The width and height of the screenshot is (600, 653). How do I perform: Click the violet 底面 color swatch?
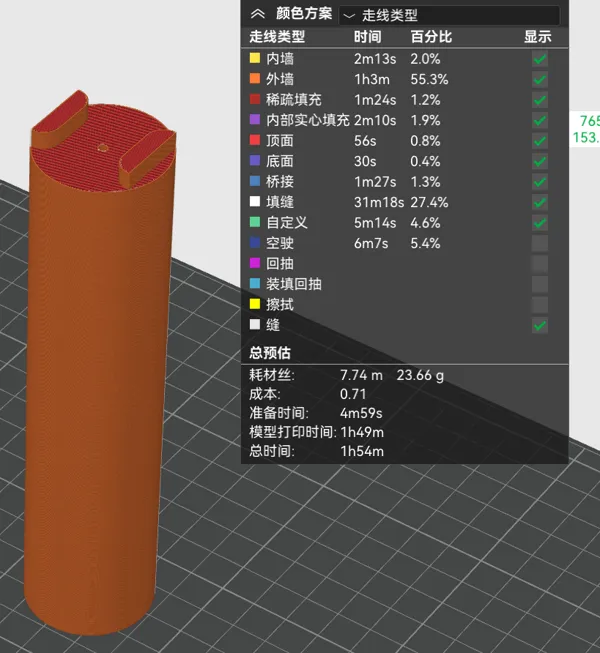[255, 160]
